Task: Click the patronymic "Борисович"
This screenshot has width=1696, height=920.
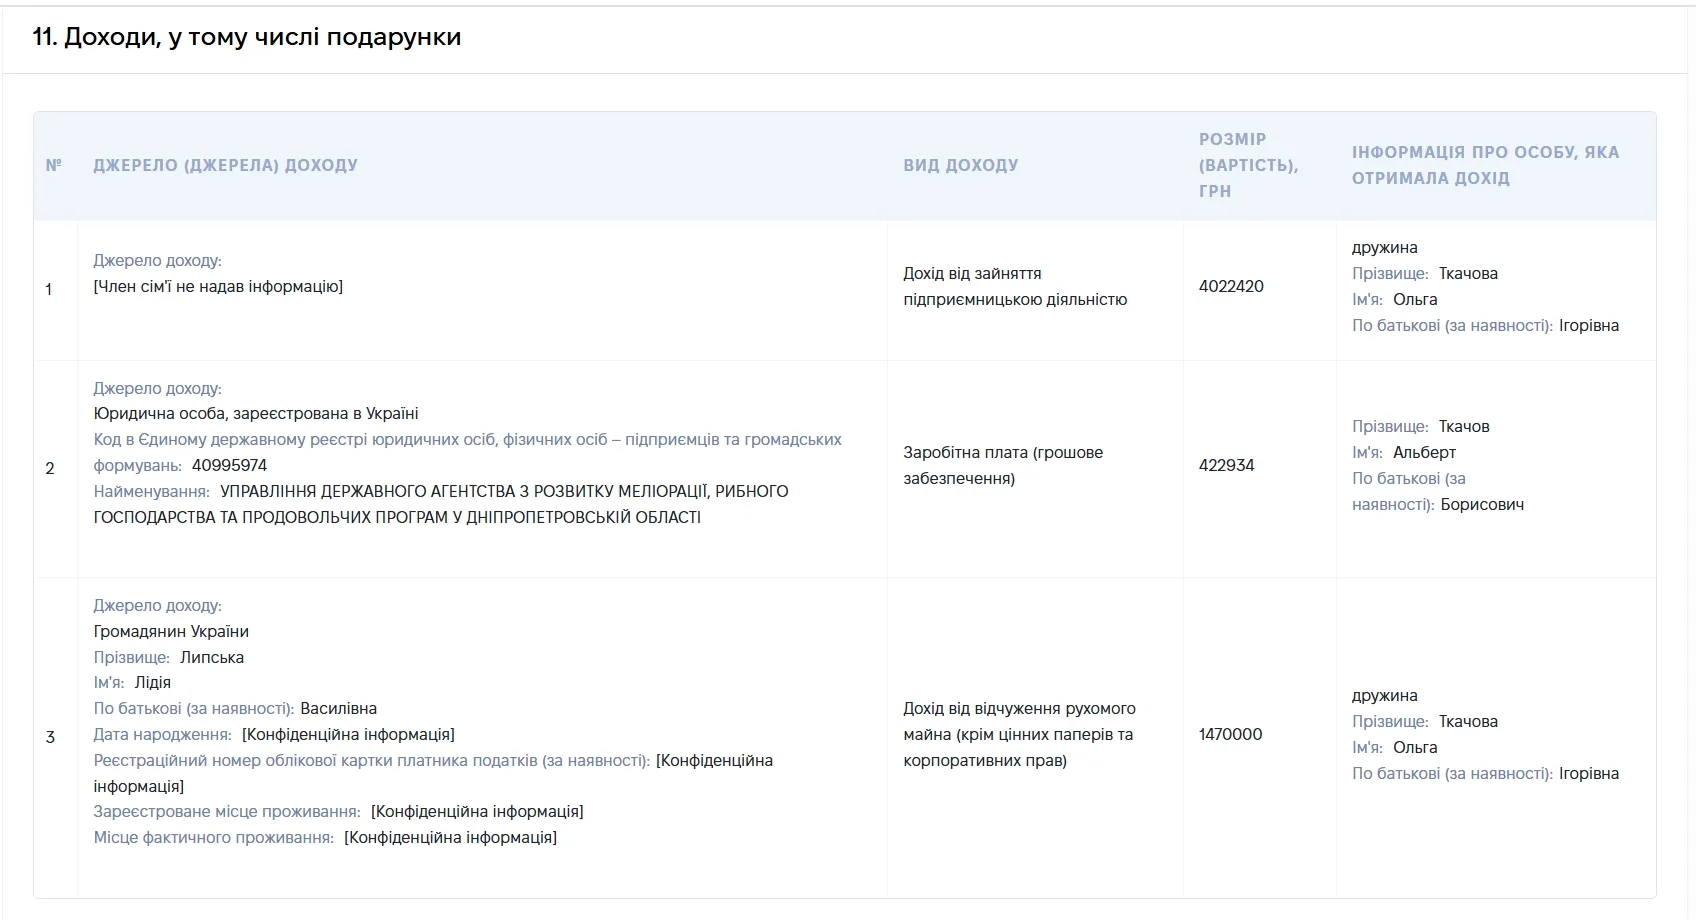Action: pos(1482,504)
